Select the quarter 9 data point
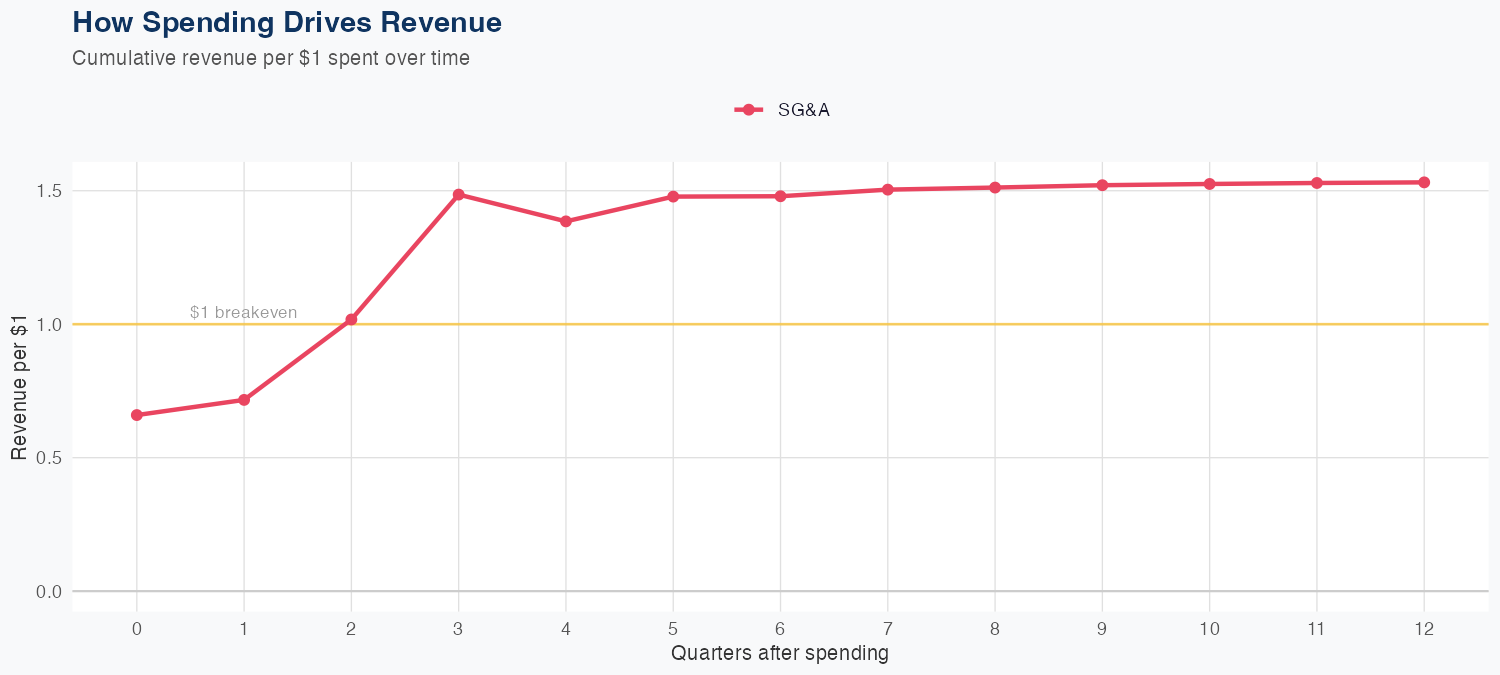The width and height of the screenshot is (1500, 675). coord(1103,185)
